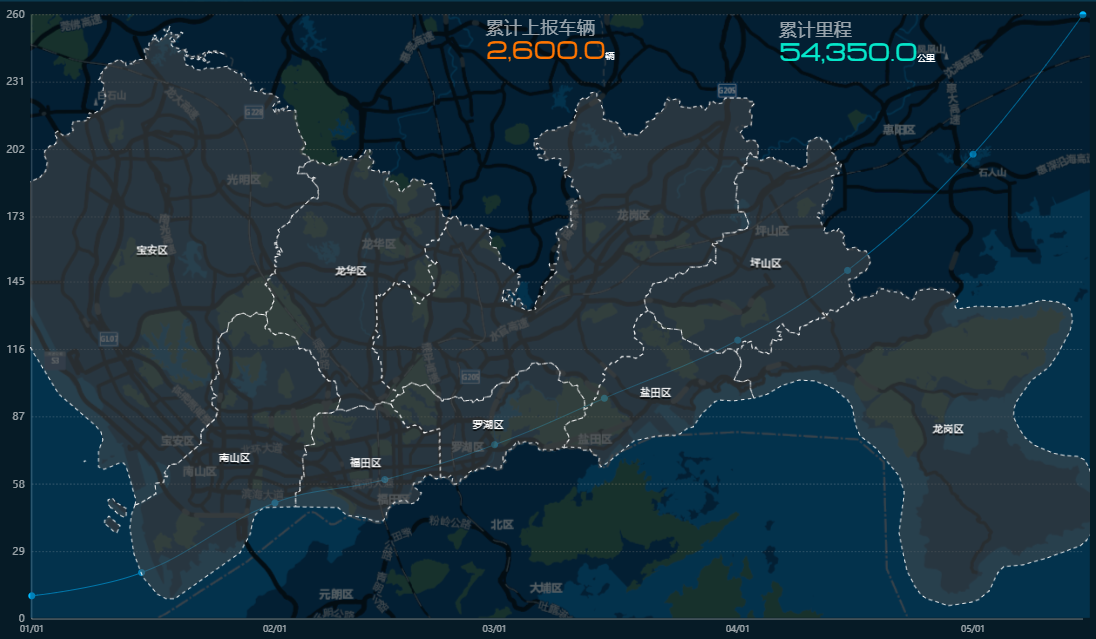The width and height of the screenshot is (1096, 639).
Task: Select the white 福田区 district label
Action: click(365, 463)
